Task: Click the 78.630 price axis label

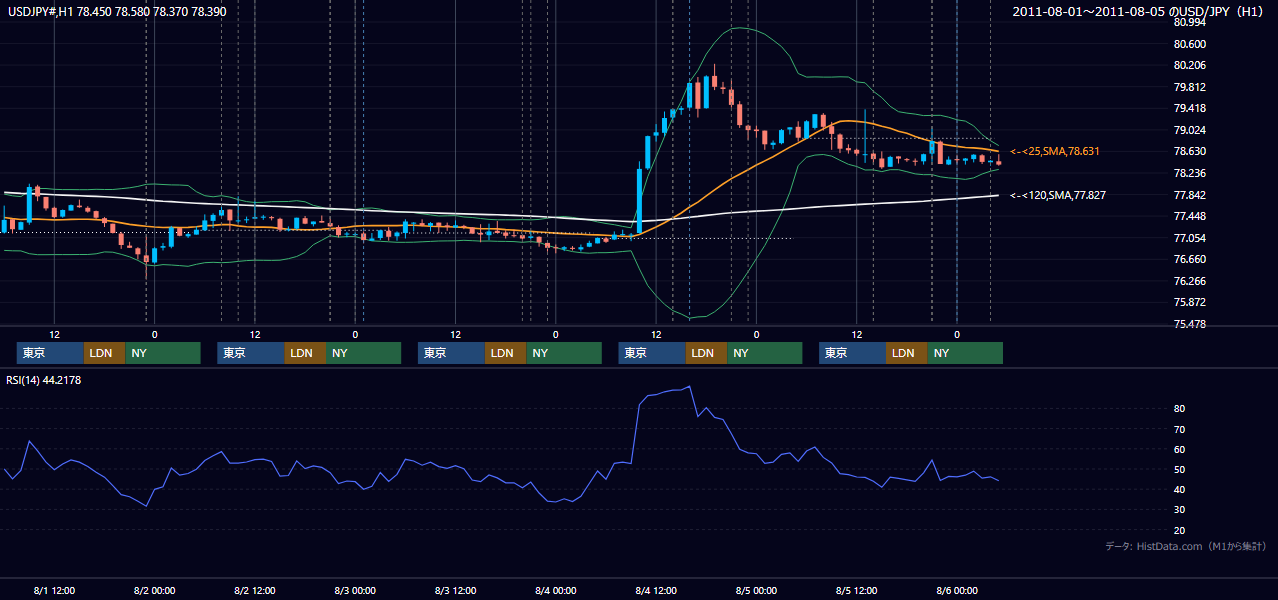Action: tap(1189, 151)
